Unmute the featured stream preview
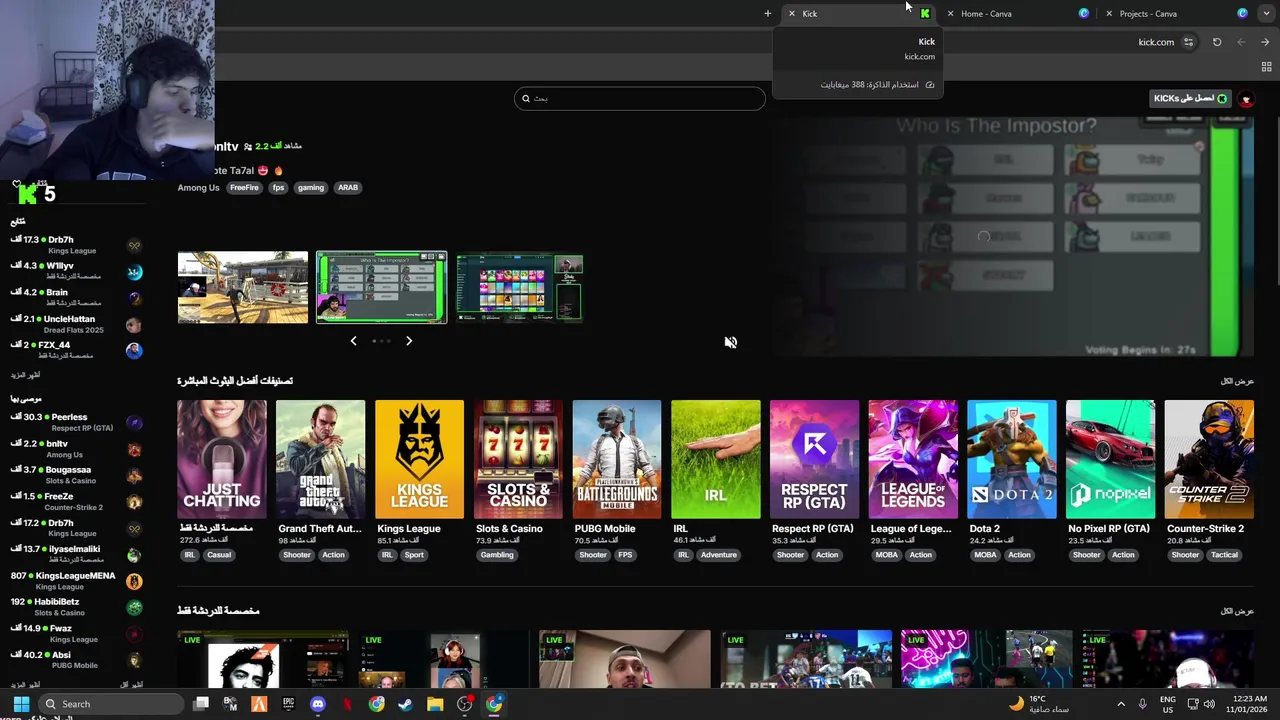This screenshot has height=720, width=1280. coord(731,342)
